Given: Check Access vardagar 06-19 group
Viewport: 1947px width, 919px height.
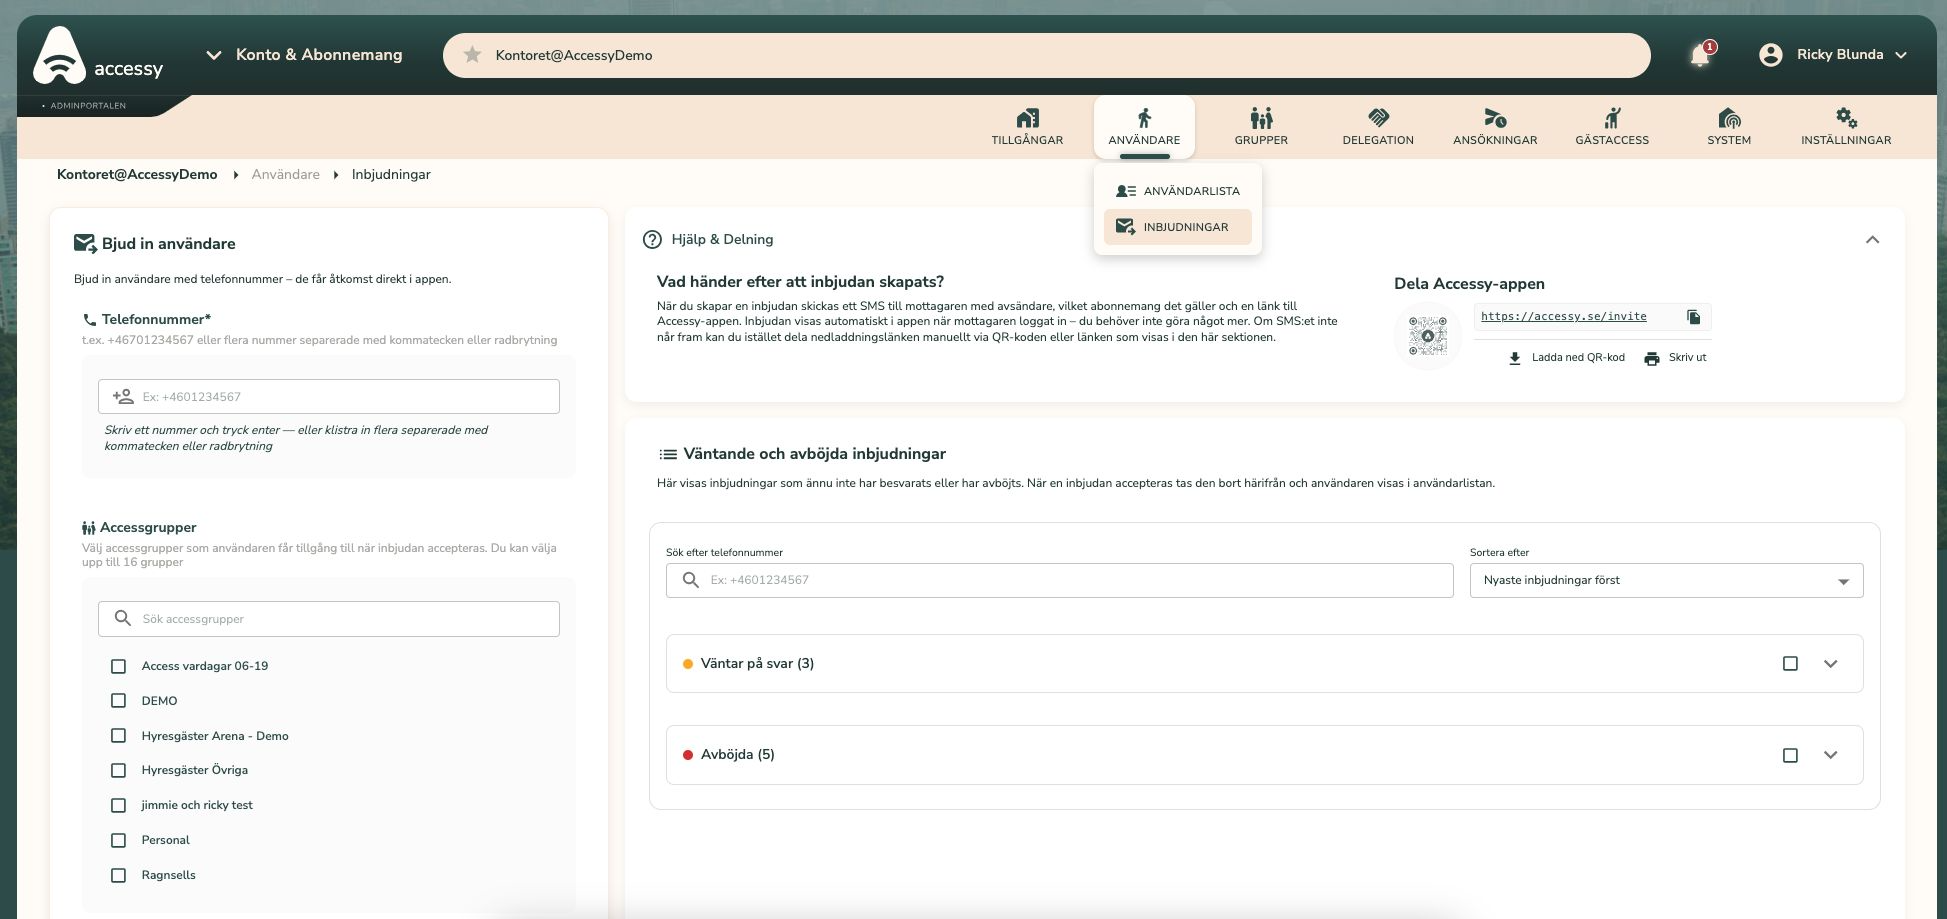Looking at the screenshot, I should (118, 666).
